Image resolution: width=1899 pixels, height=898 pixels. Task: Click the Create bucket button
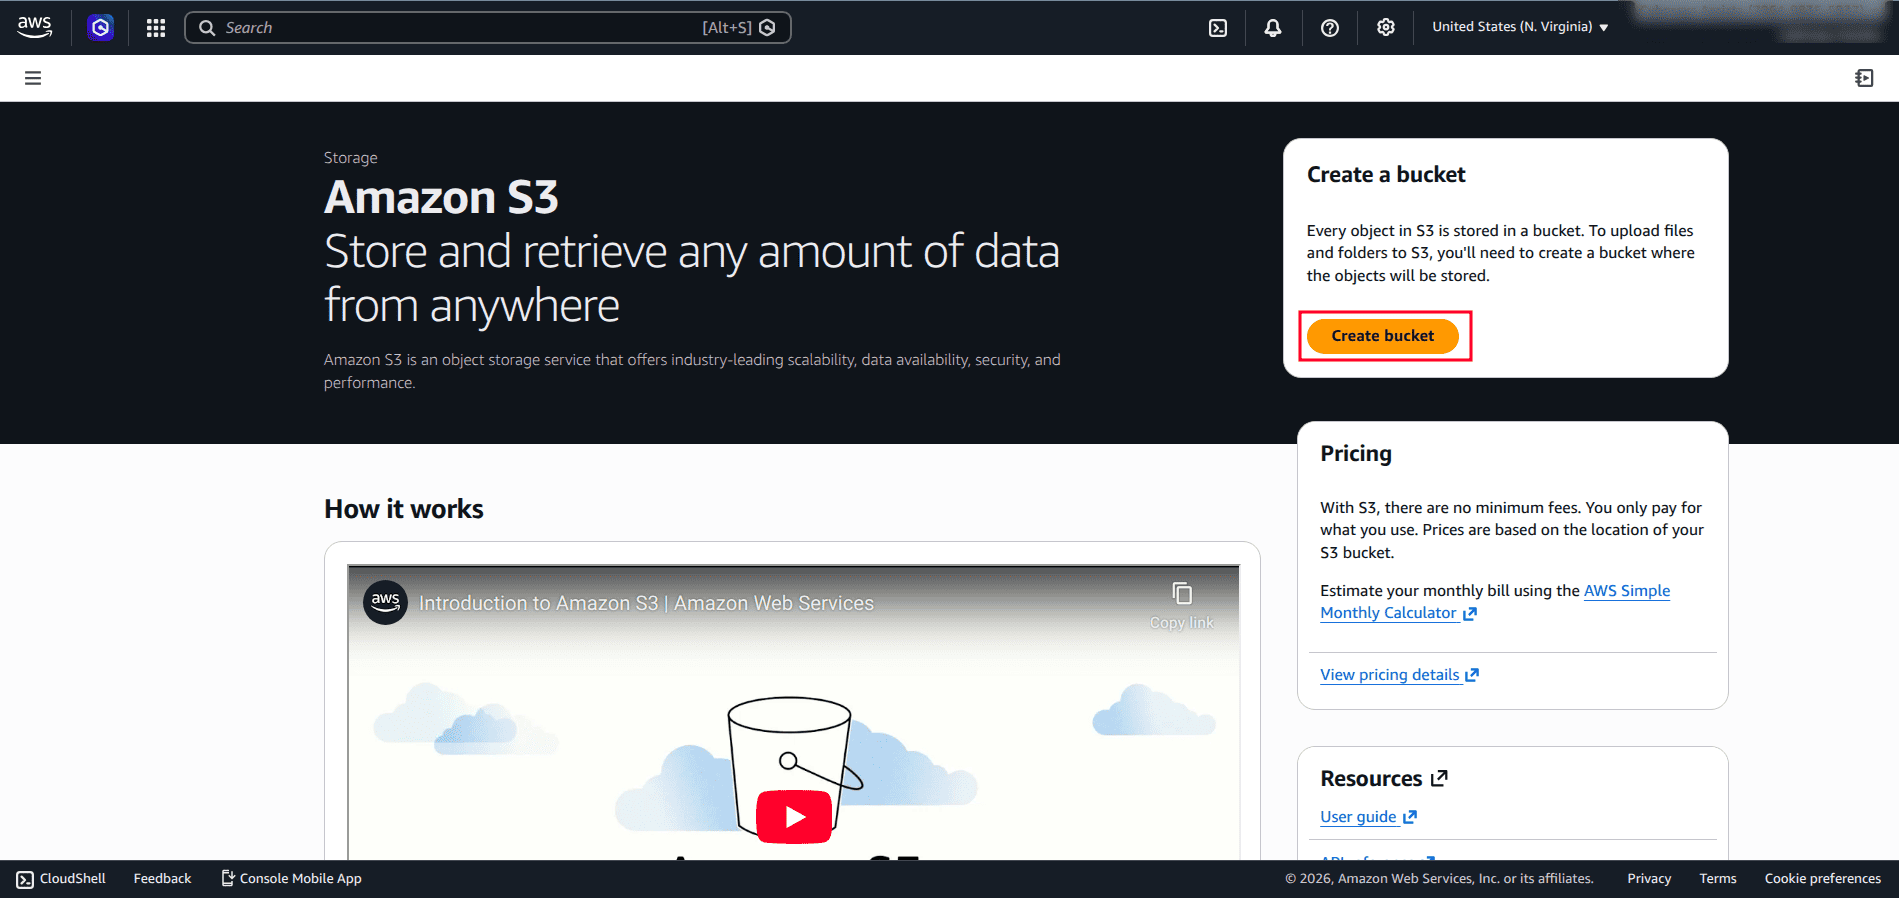tap(1383, 336)
